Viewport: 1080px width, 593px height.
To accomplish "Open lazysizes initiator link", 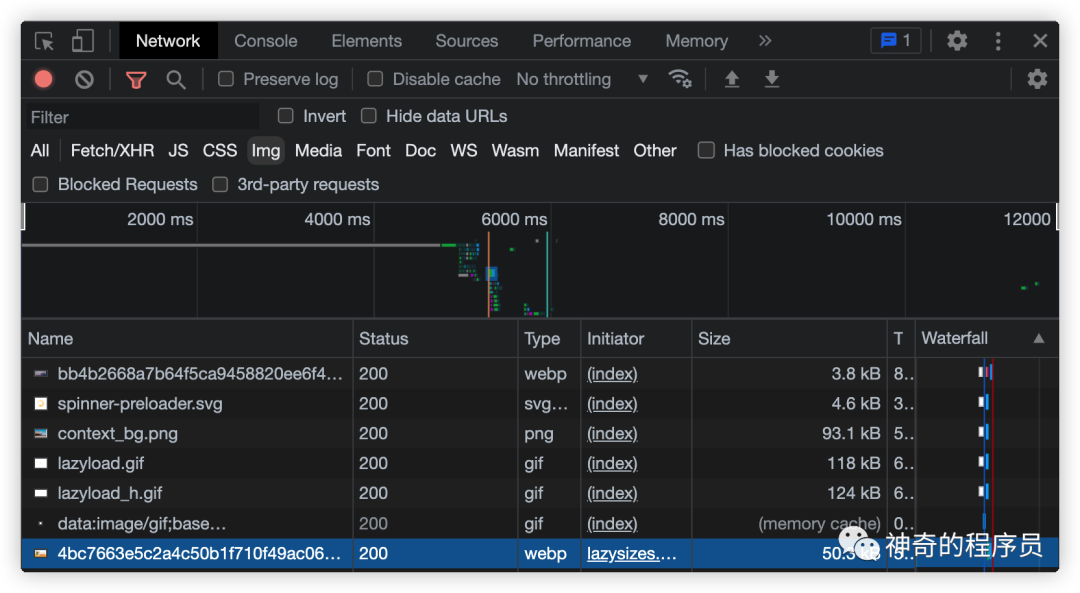I will point(632,554).
